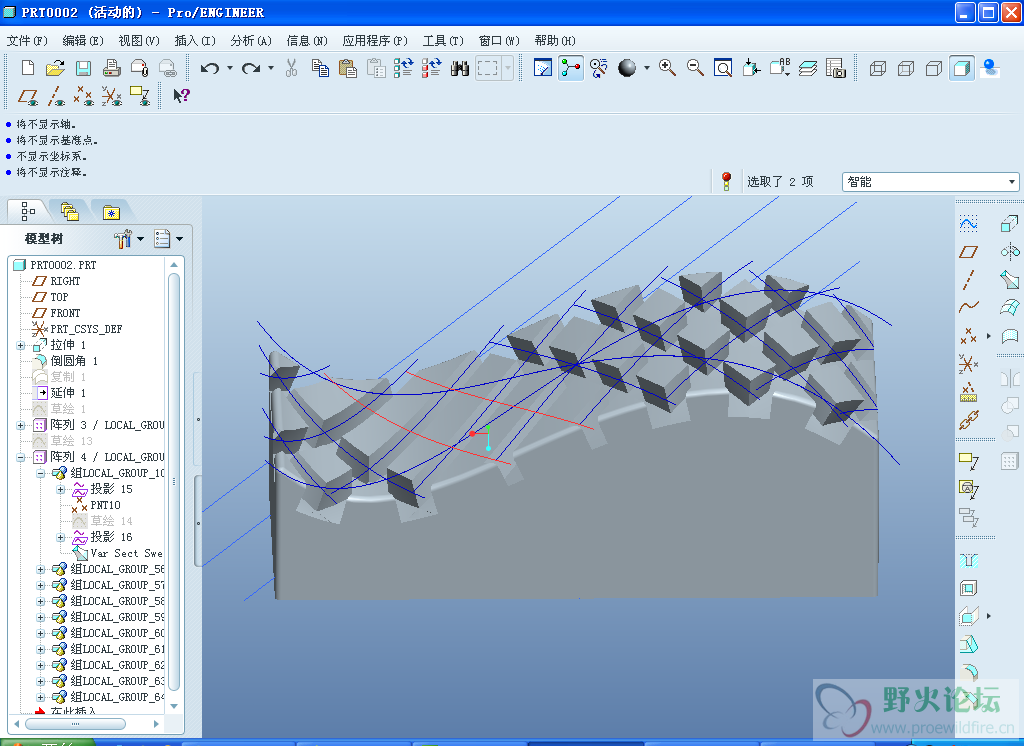Viewport: 1024px width, 746px height.
Task: Select the Hole tool in the right toolbar
Action: click(x=968, y=560)
